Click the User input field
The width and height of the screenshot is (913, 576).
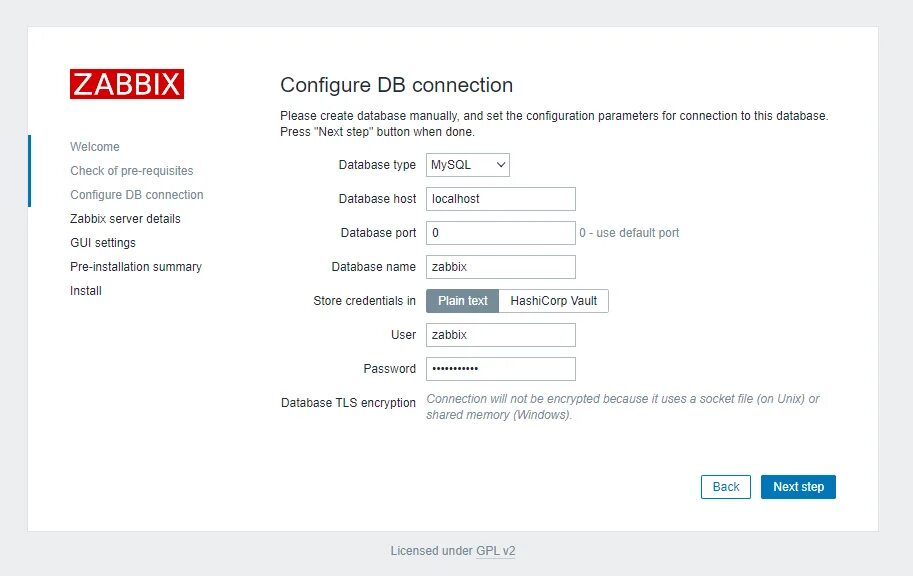coord(501,335)
